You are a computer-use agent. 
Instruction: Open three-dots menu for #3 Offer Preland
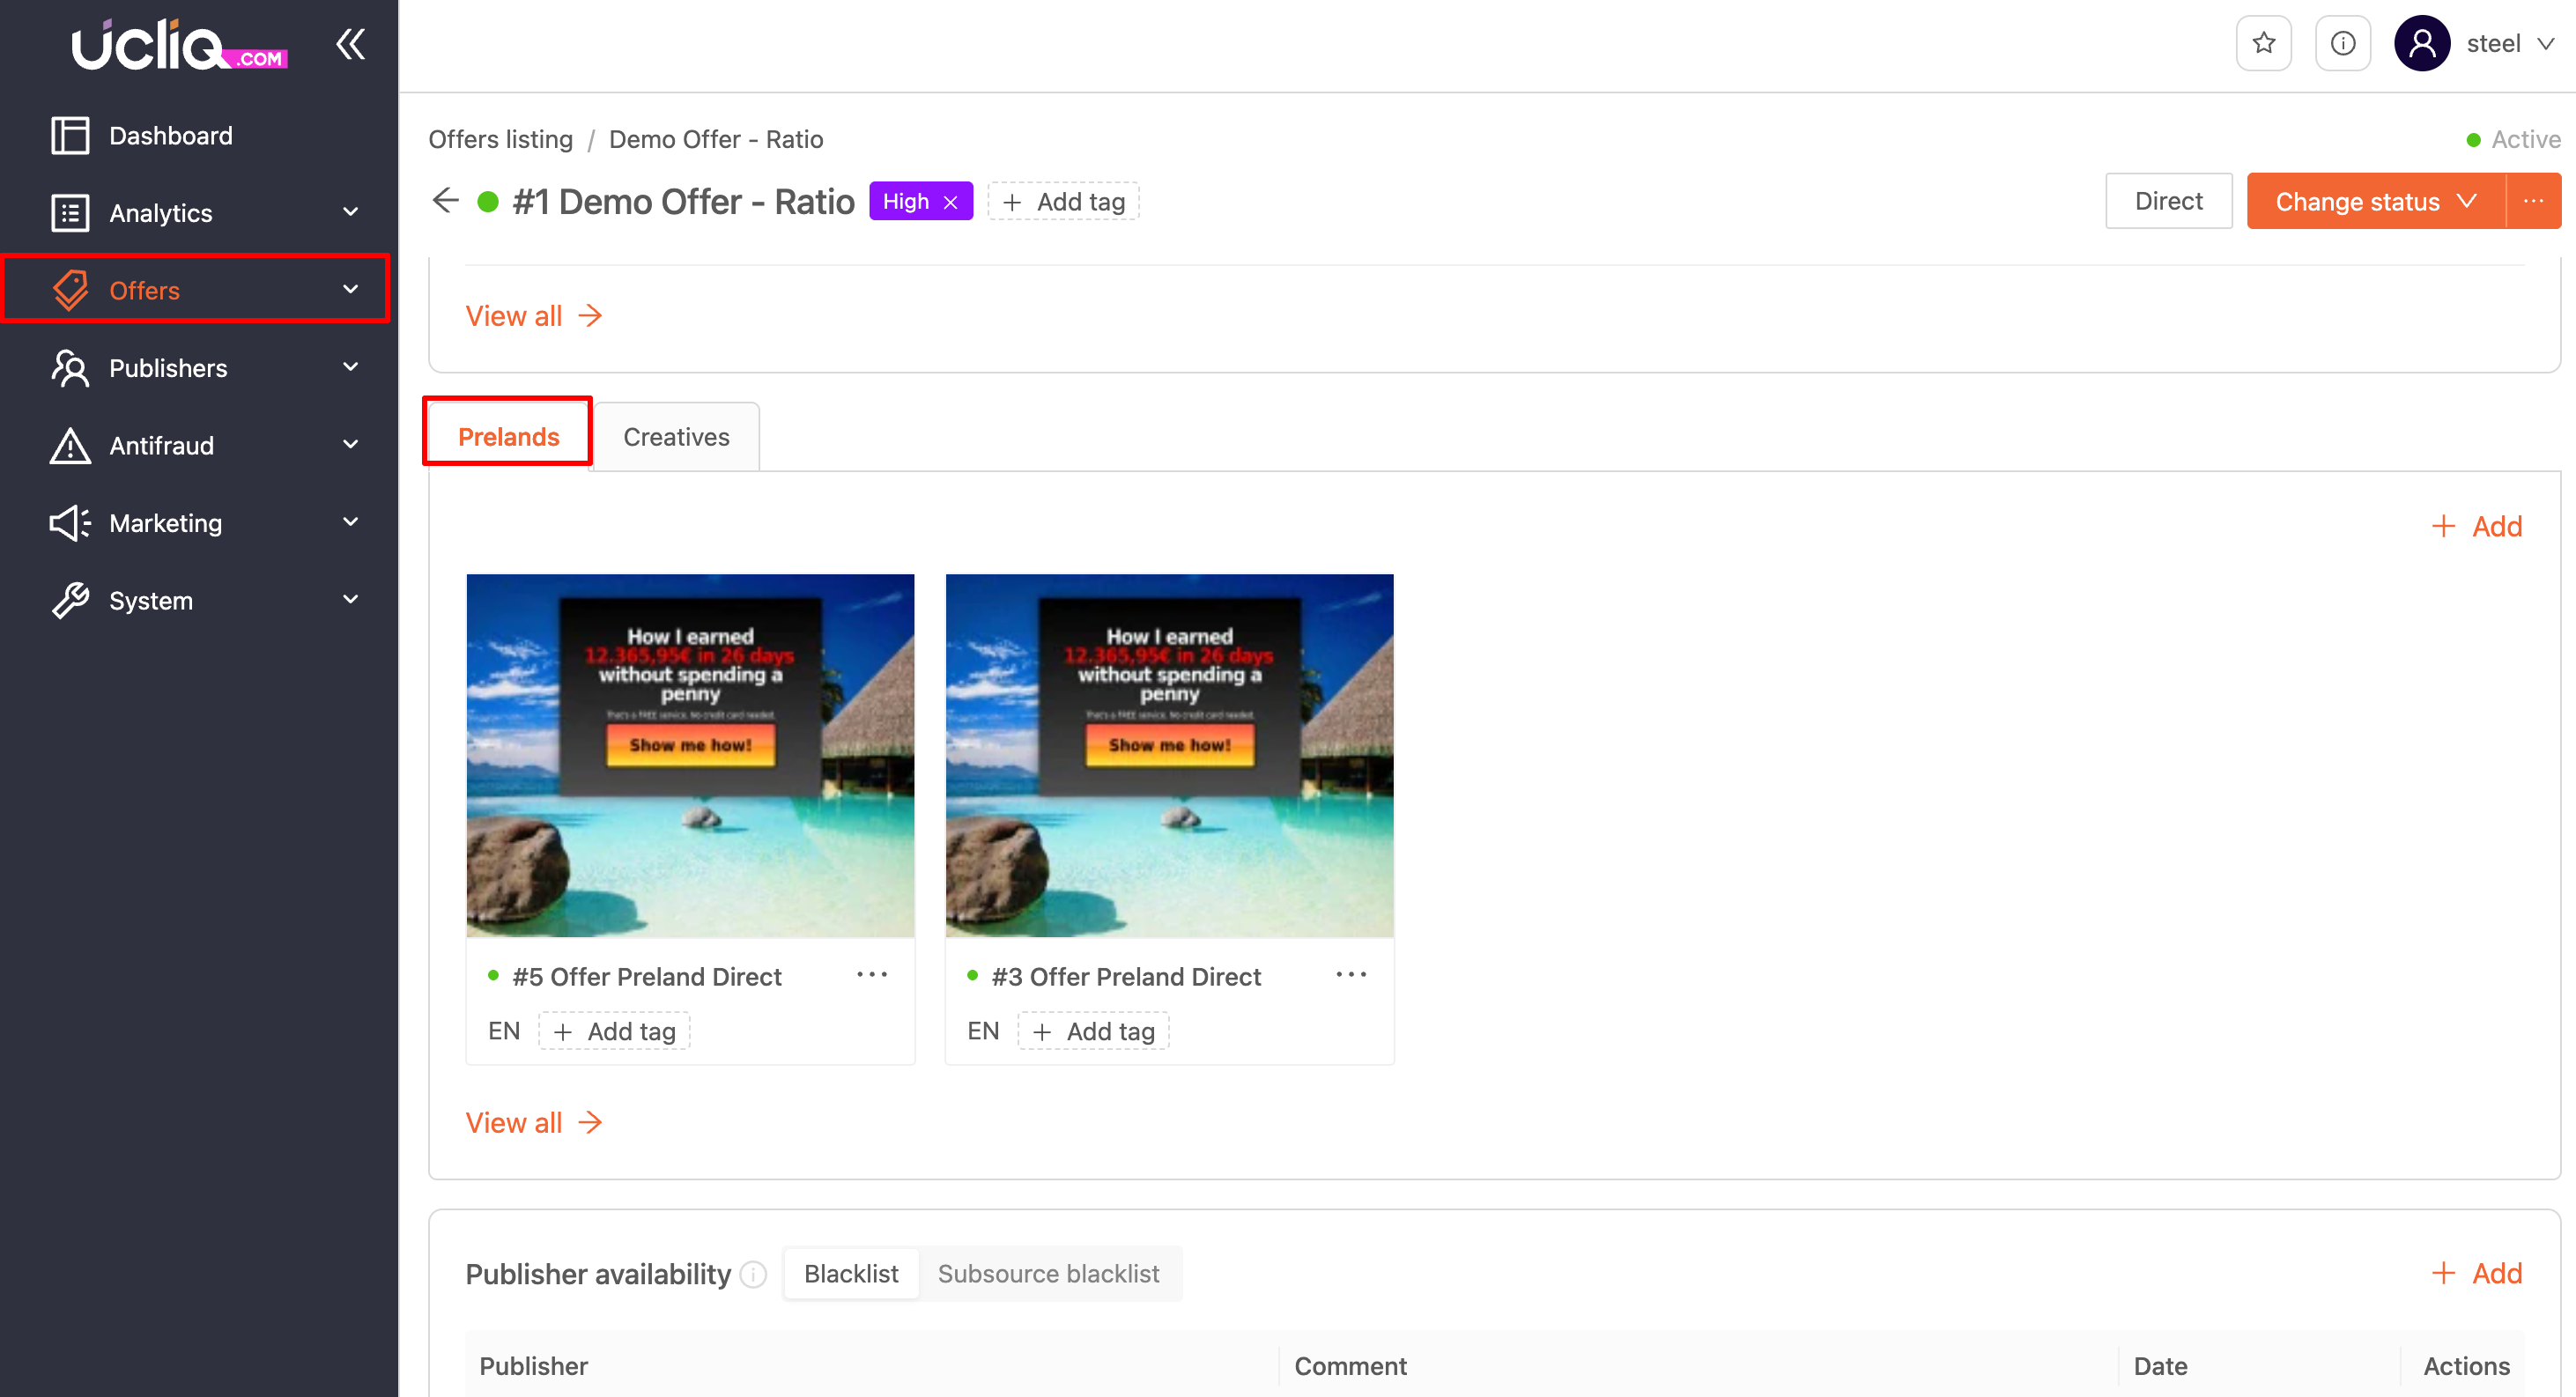pos(1350,975)
